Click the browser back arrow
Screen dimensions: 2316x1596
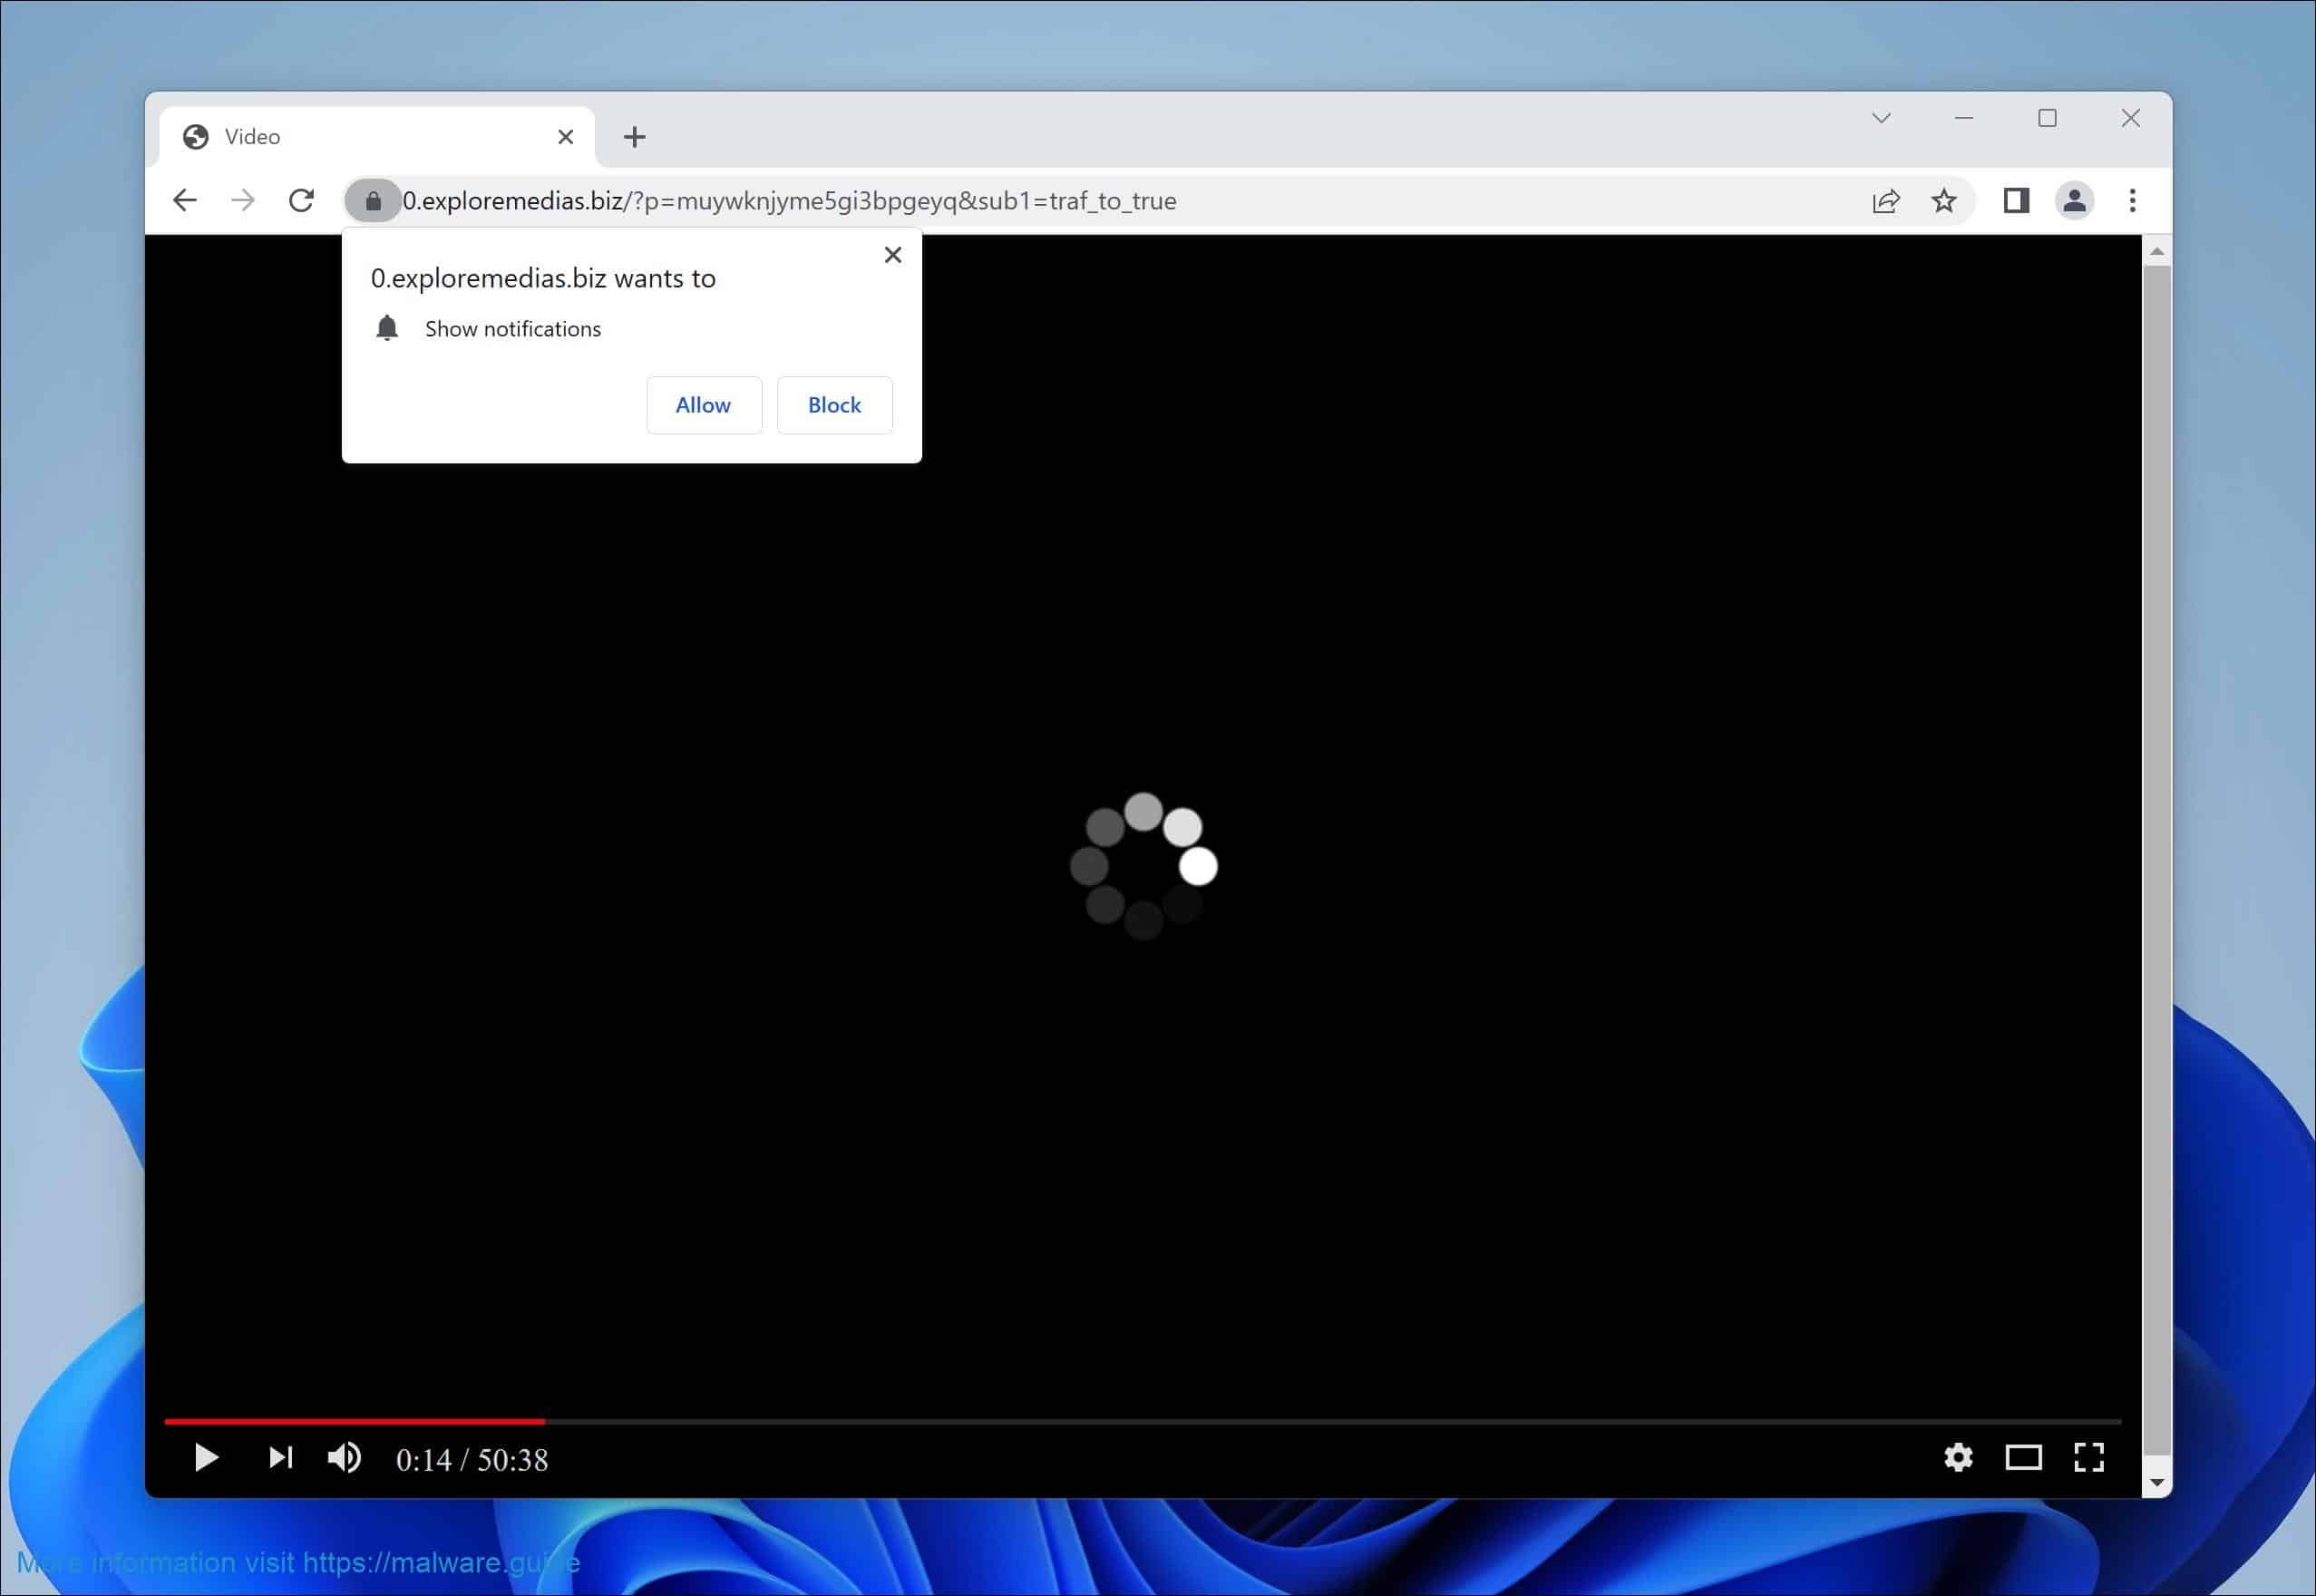(x=185, y=201)
